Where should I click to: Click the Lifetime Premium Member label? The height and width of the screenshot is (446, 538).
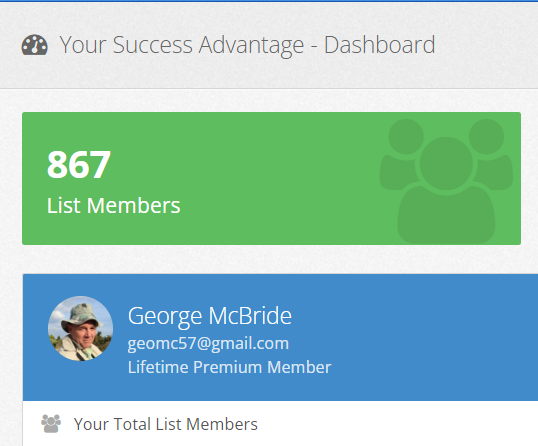[230, 367]
